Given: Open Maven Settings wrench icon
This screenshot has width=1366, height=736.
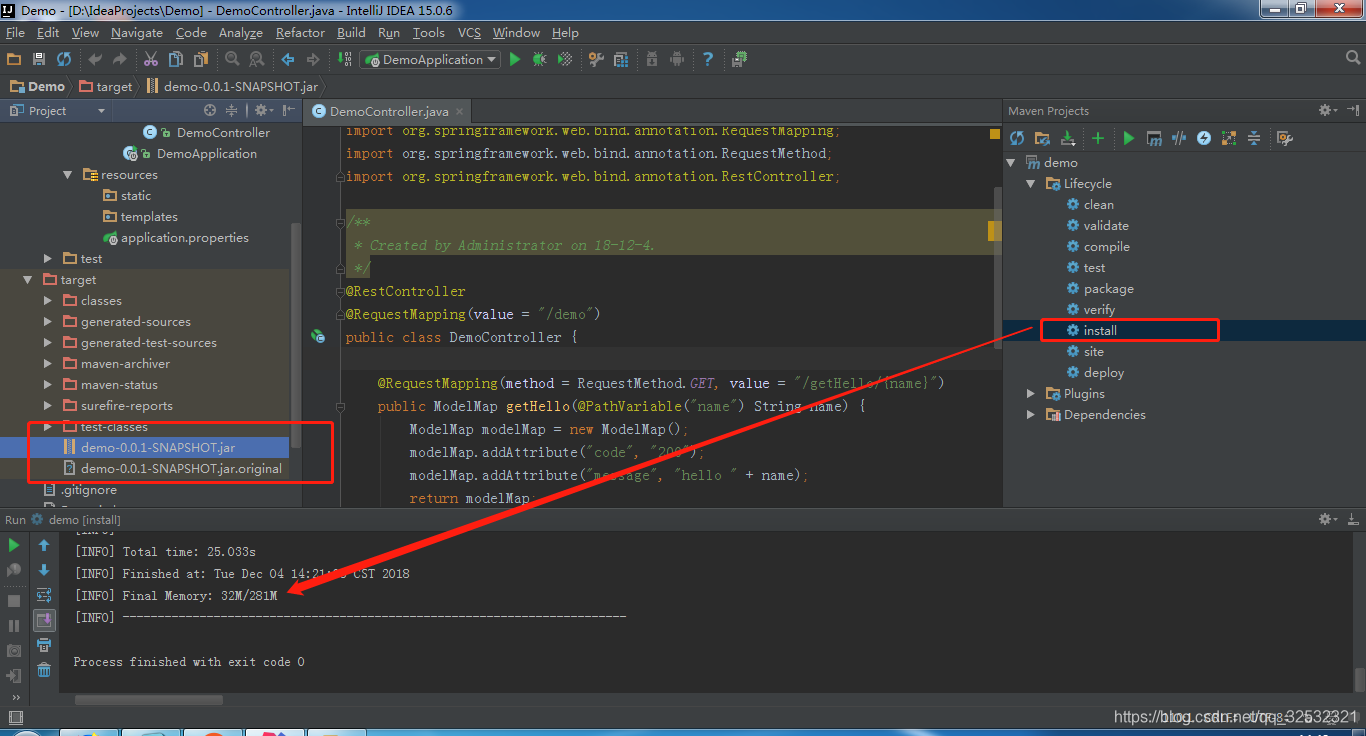Looking at the screenshot, I should (1285, 138).
